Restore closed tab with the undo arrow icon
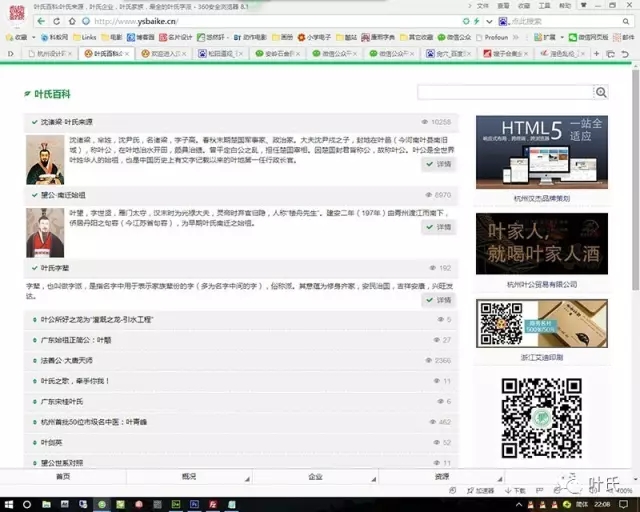This screenshot has width=640, height=512. (x=625, y=54)
